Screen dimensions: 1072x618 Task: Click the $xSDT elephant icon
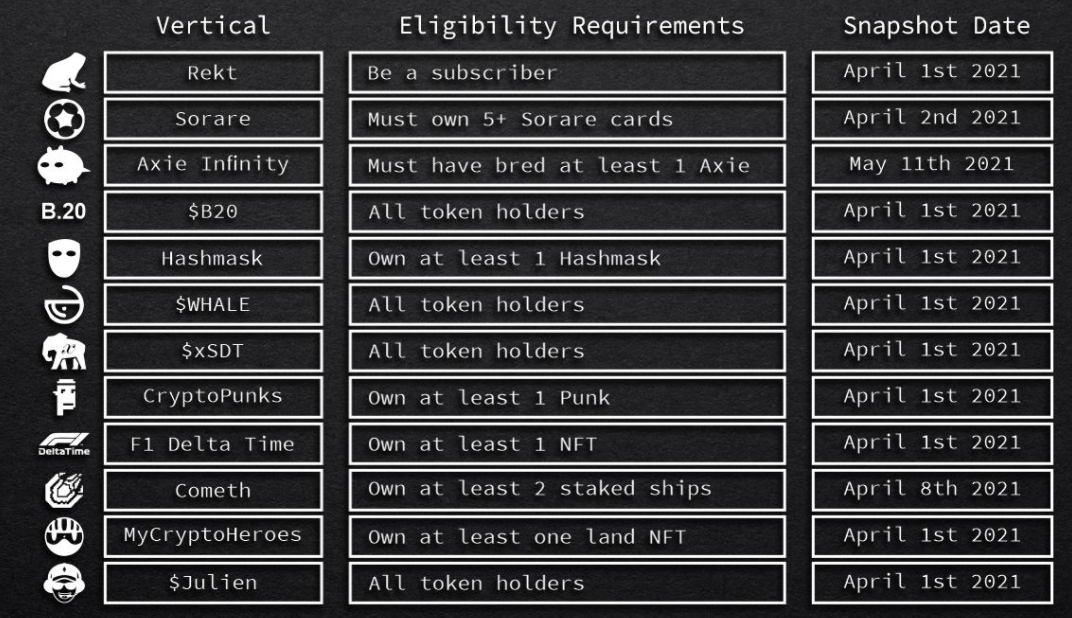point(64,351)
